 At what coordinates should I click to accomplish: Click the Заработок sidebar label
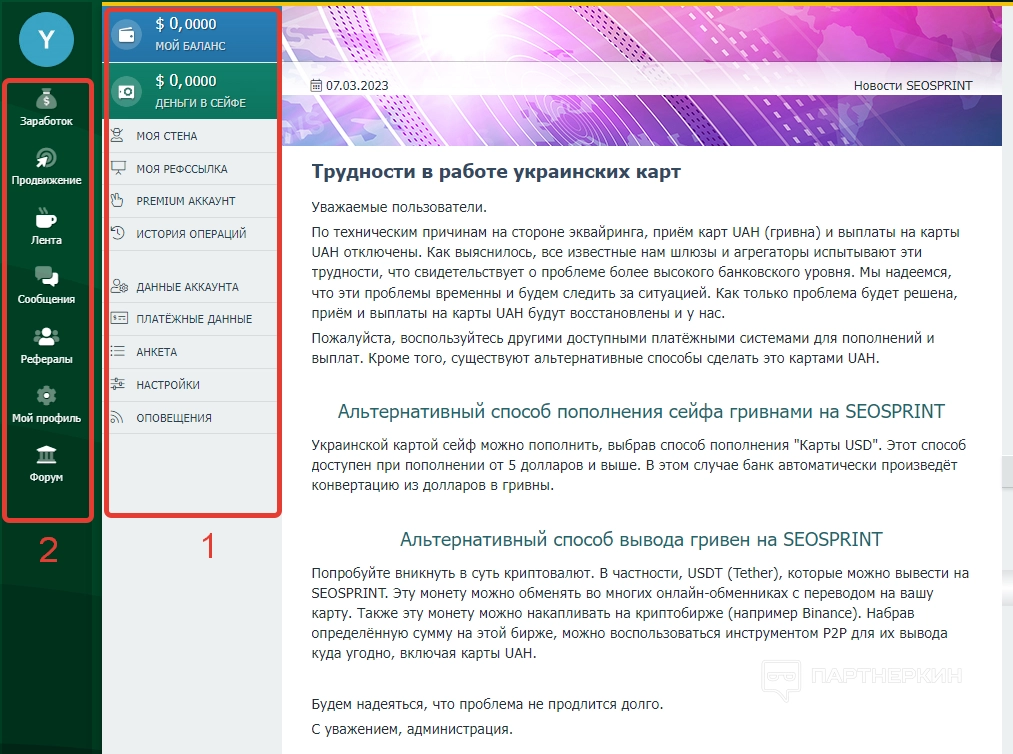pyautogui.click(x=47, y=121)
